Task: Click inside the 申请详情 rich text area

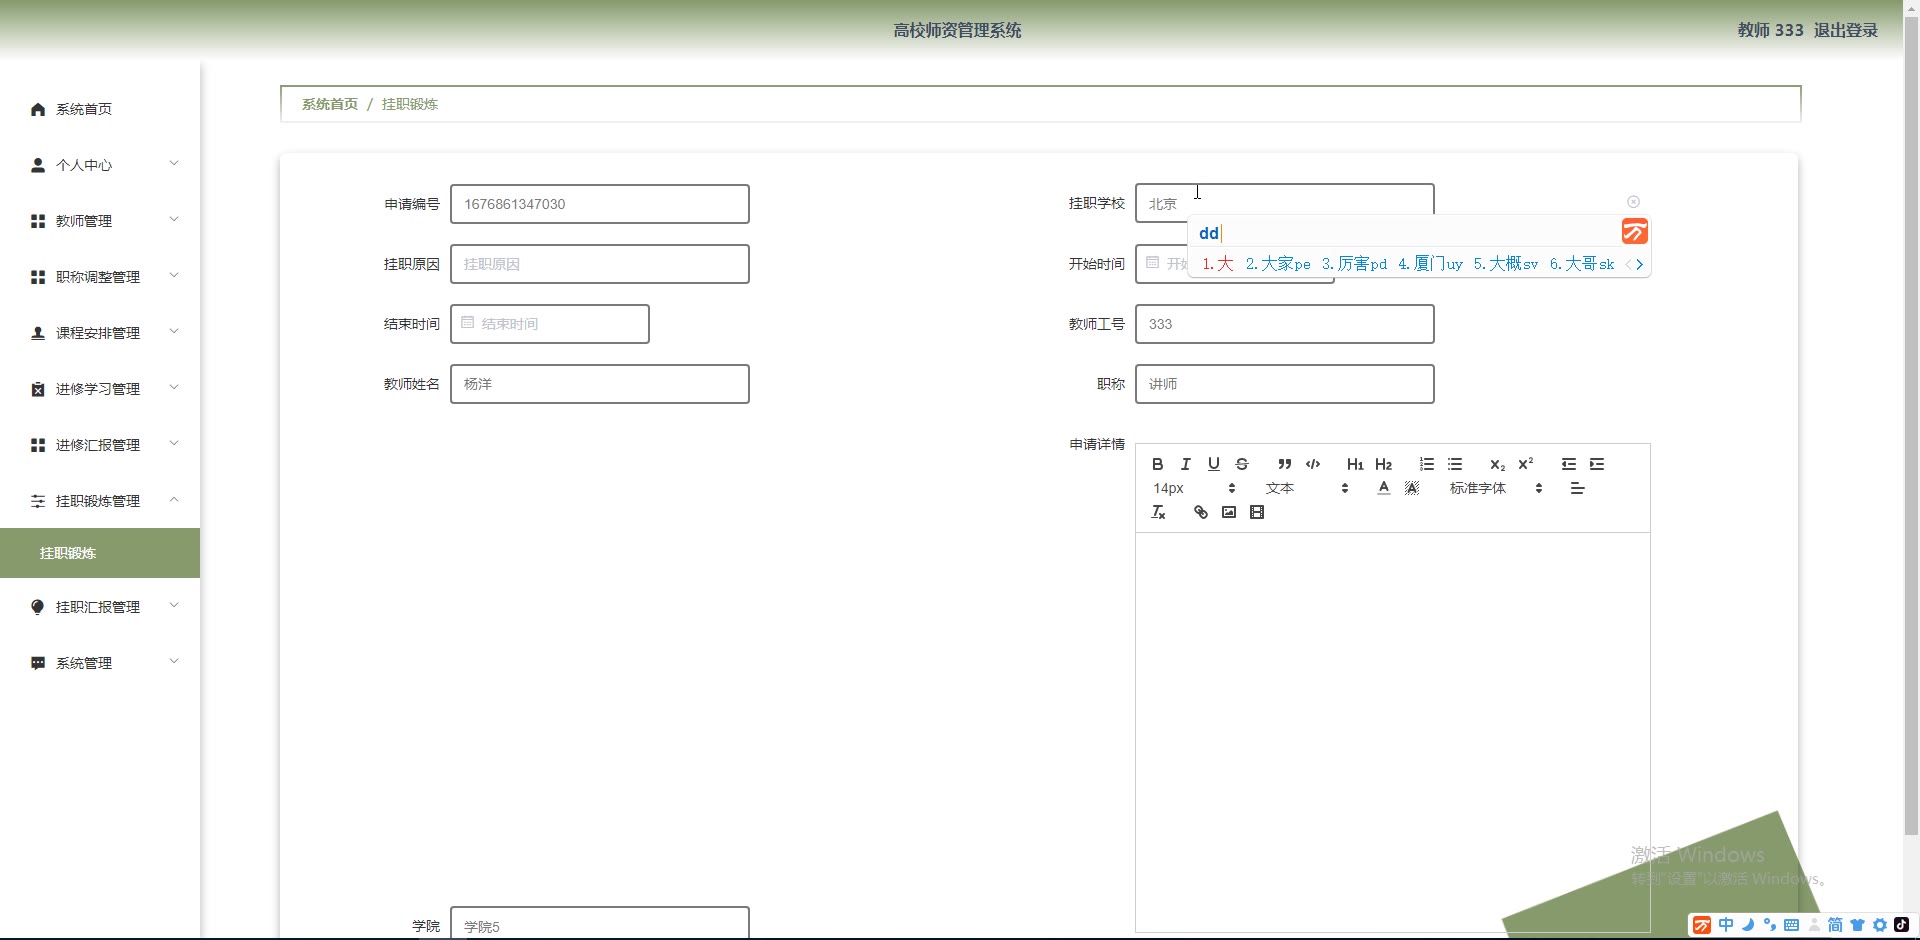Action: [x=1392, y=732]
